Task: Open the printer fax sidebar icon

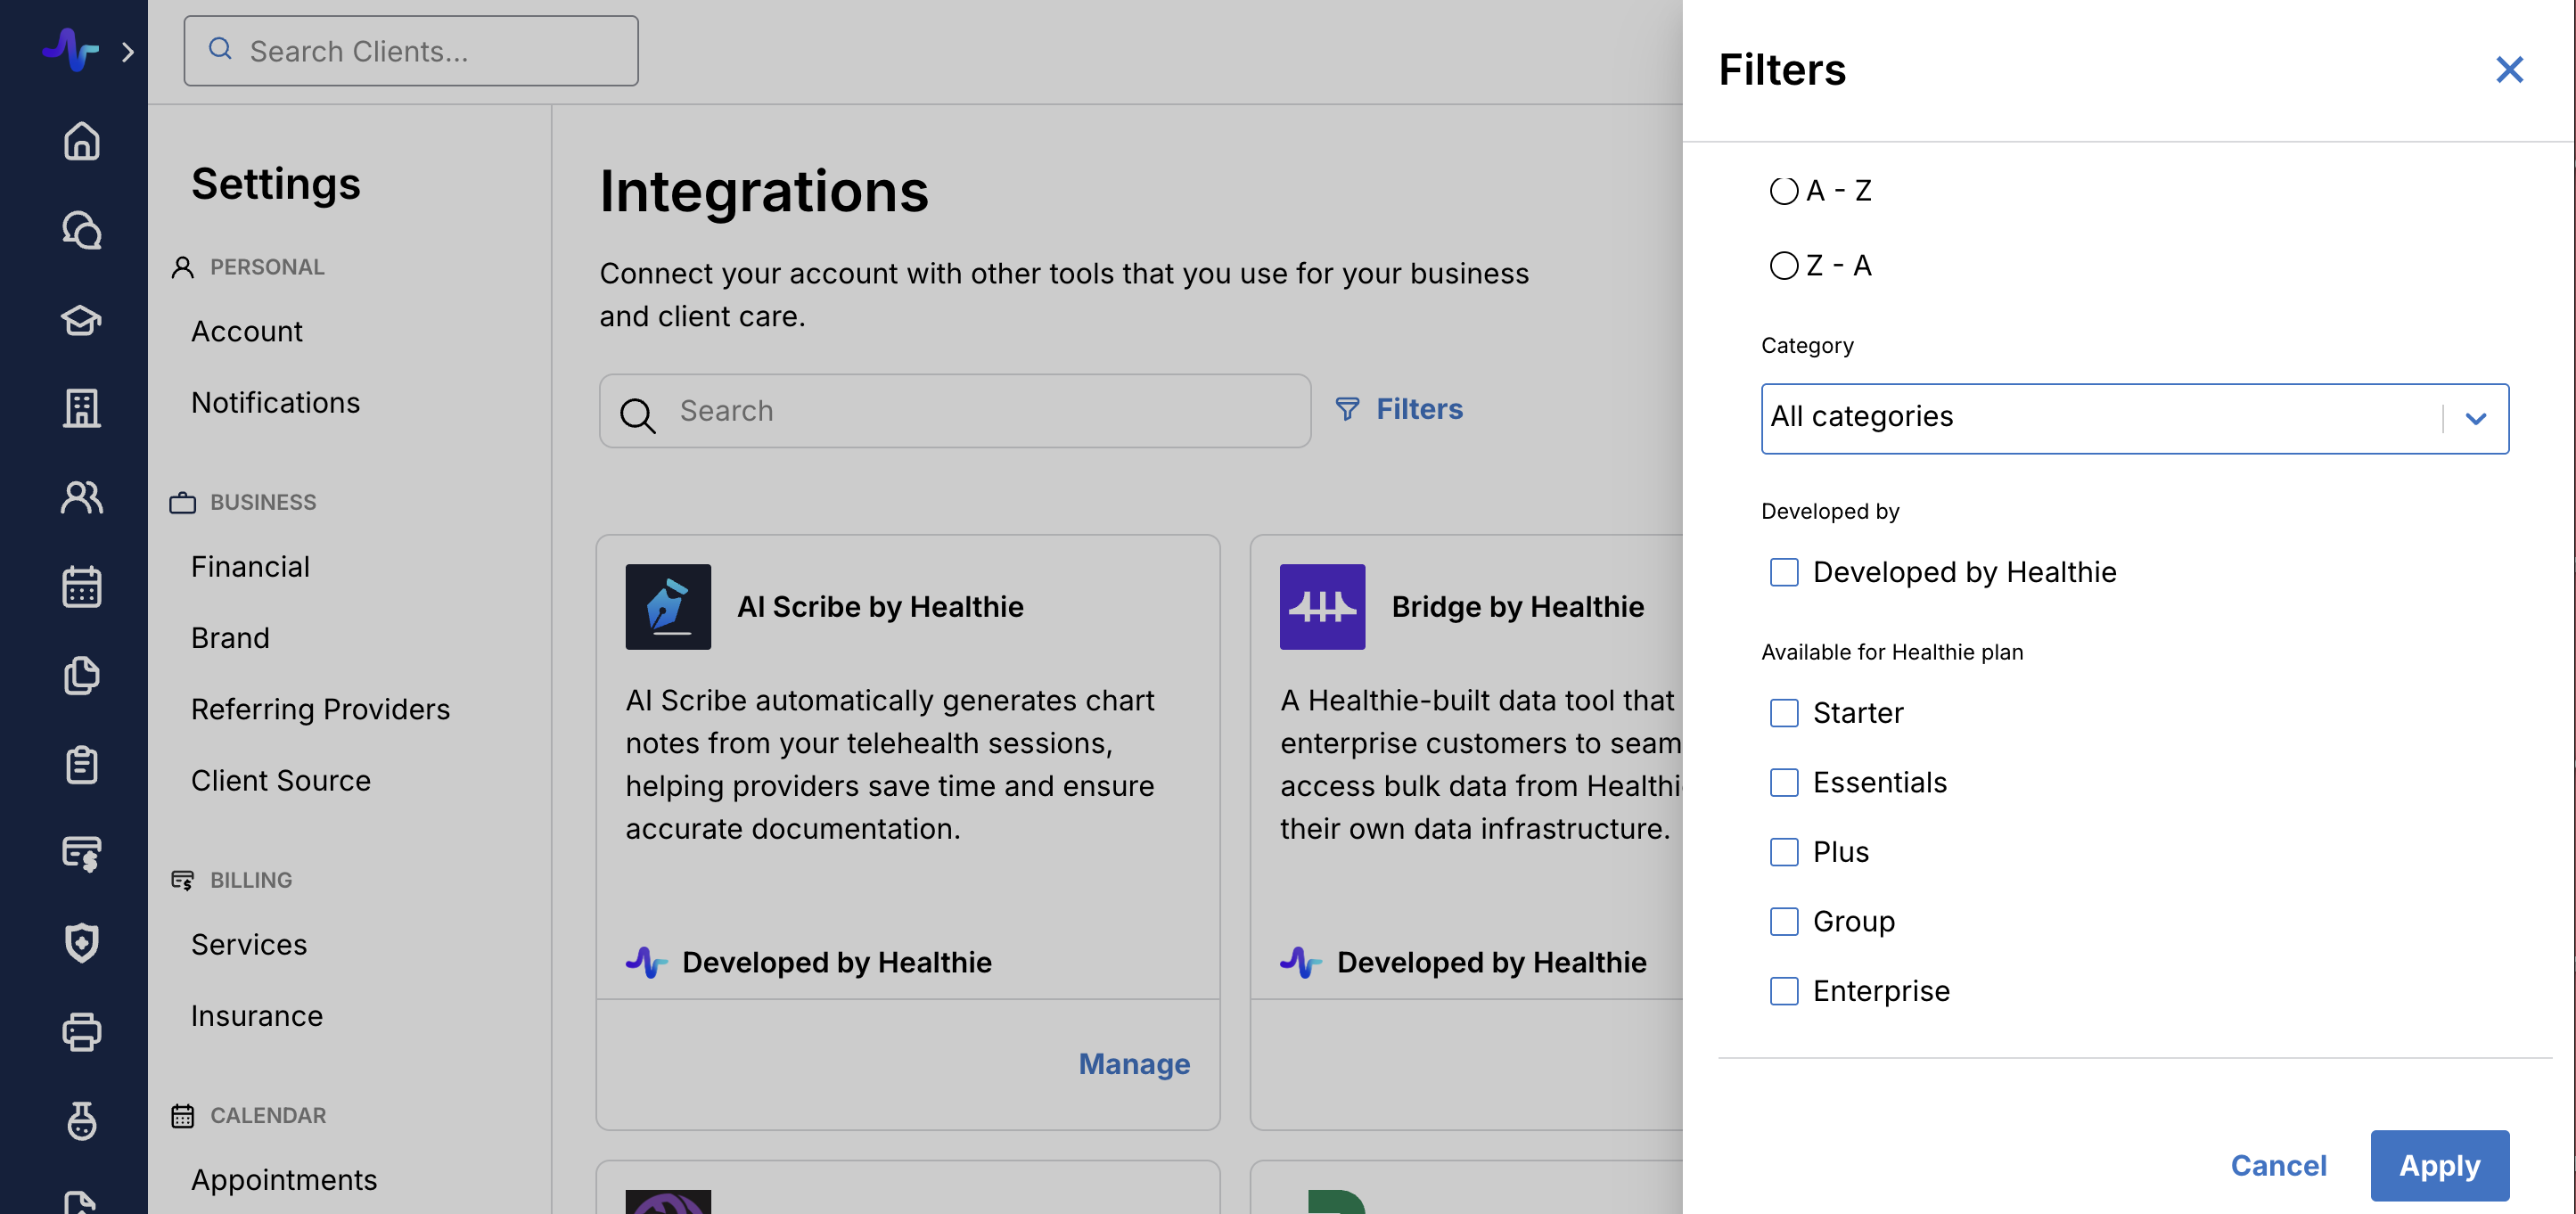Action: (81, 1031)
